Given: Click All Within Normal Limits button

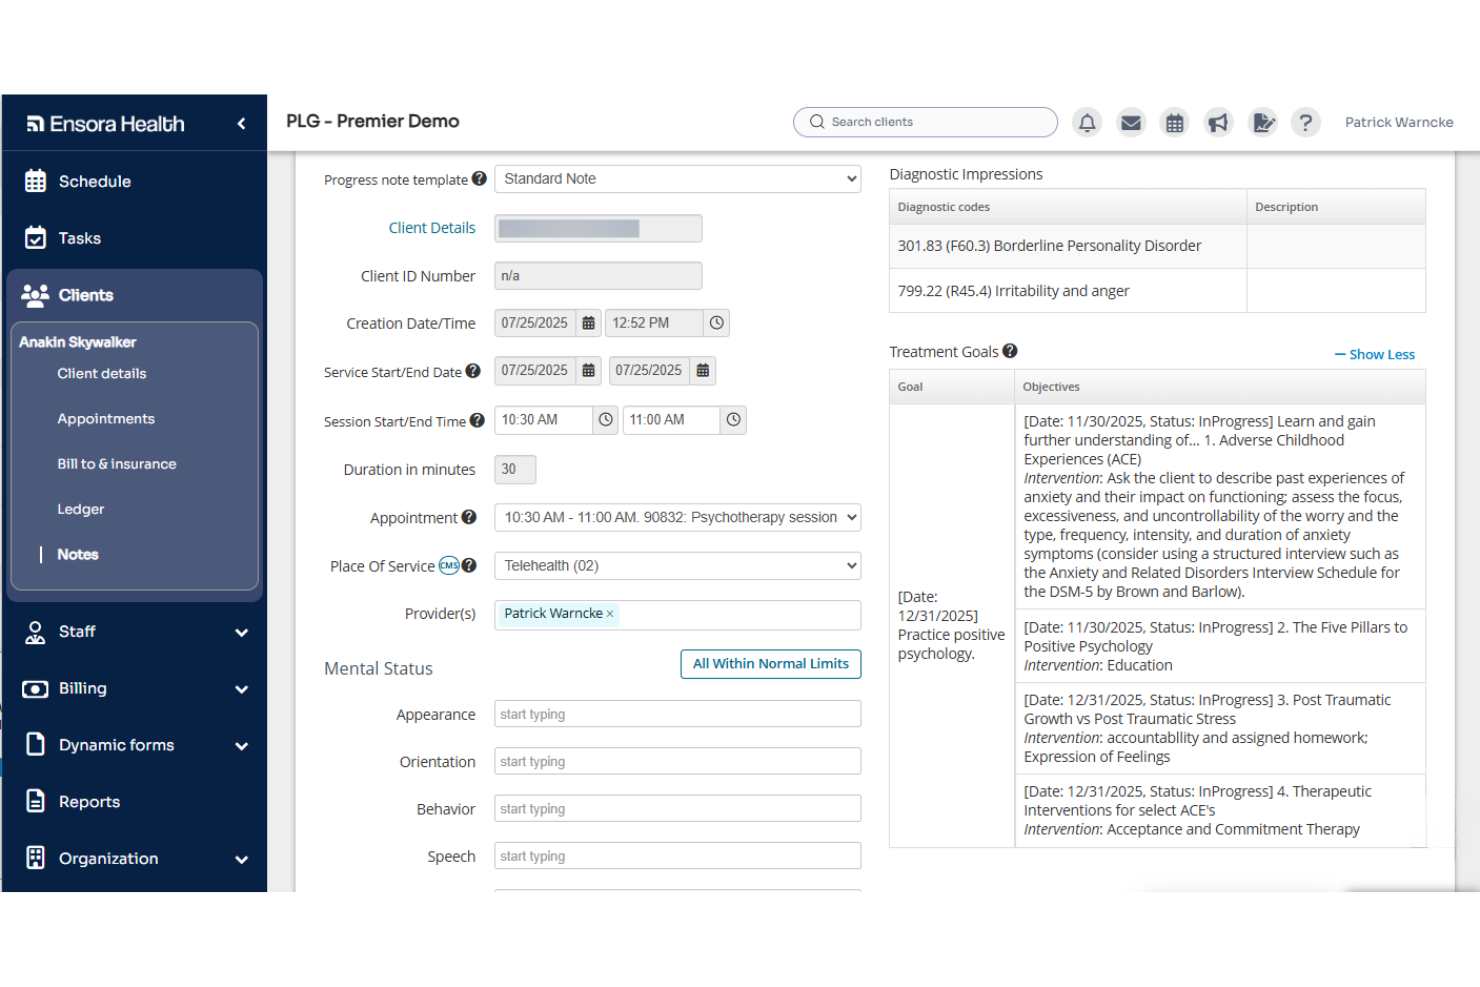Looking at the screenshot, I should tap(771, 664).
